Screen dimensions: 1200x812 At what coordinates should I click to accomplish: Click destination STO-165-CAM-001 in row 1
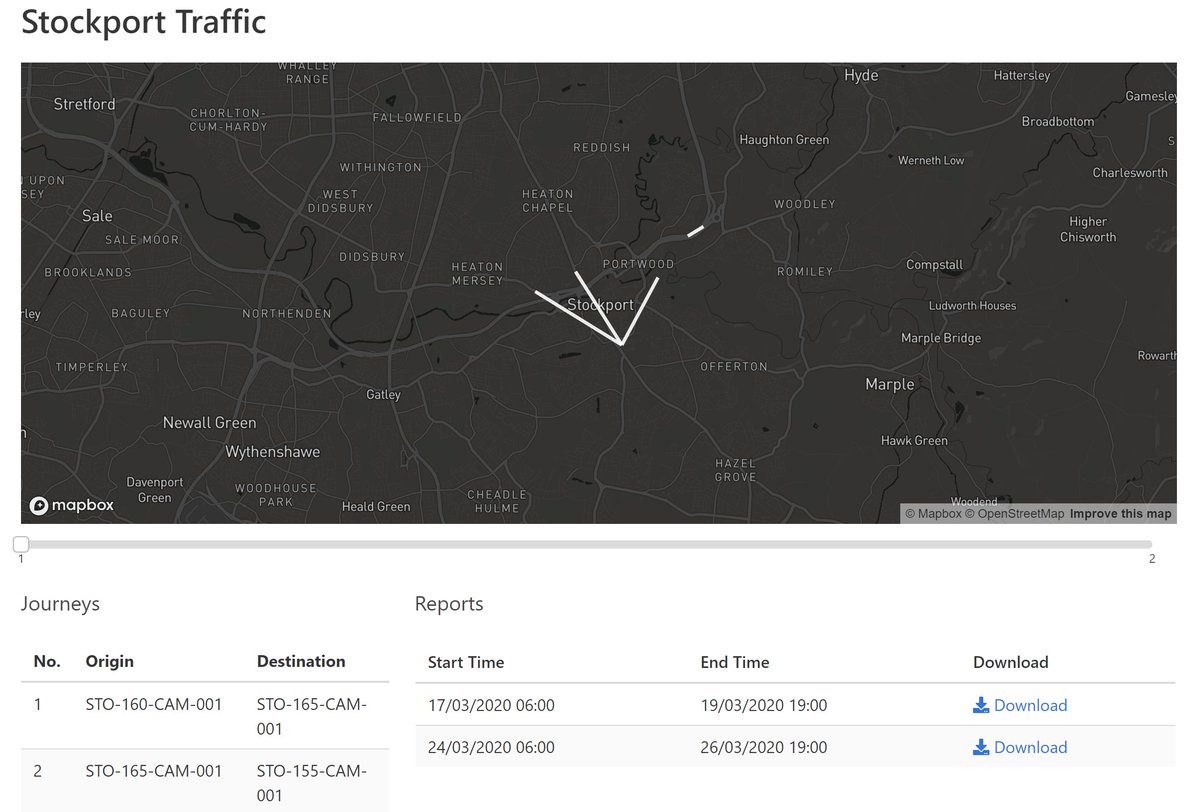click(312, 716)
